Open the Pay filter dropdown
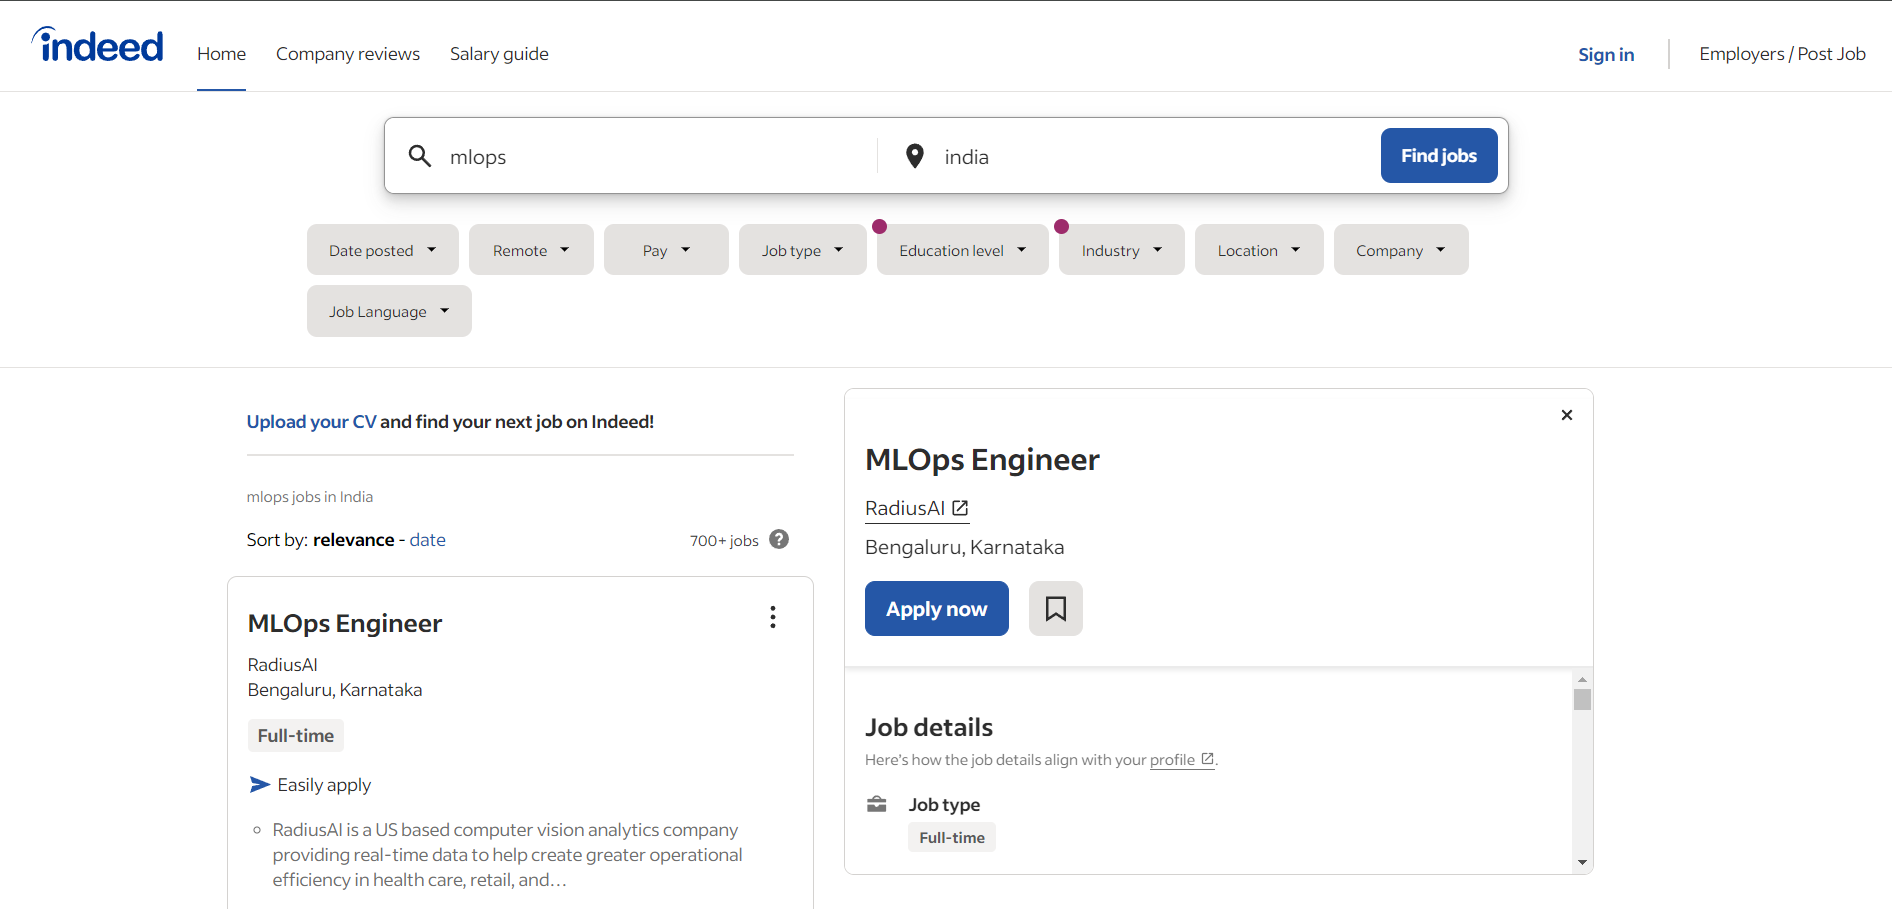 point(666,250)
